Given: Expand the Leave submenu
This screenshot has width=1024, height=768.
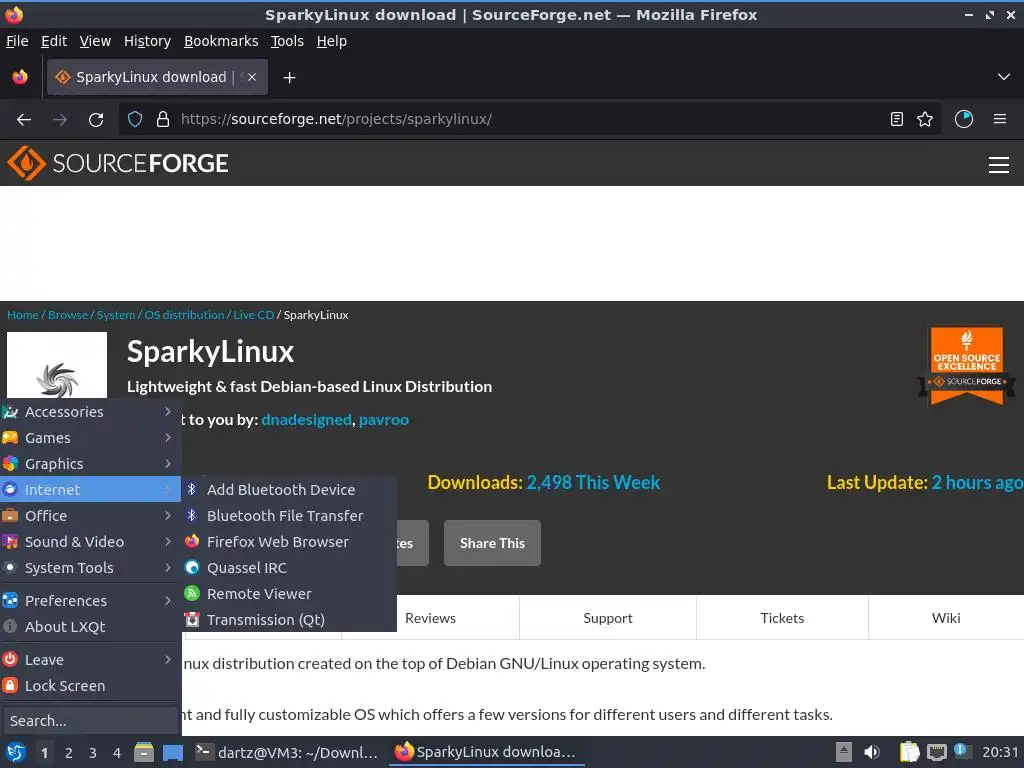Looking at the screenshot, I should (90, 660).
